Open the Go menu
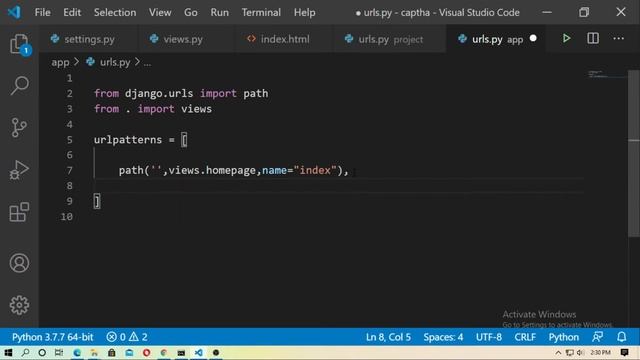Viewport: 640px width, 360px height. click(x=191, y=12)
